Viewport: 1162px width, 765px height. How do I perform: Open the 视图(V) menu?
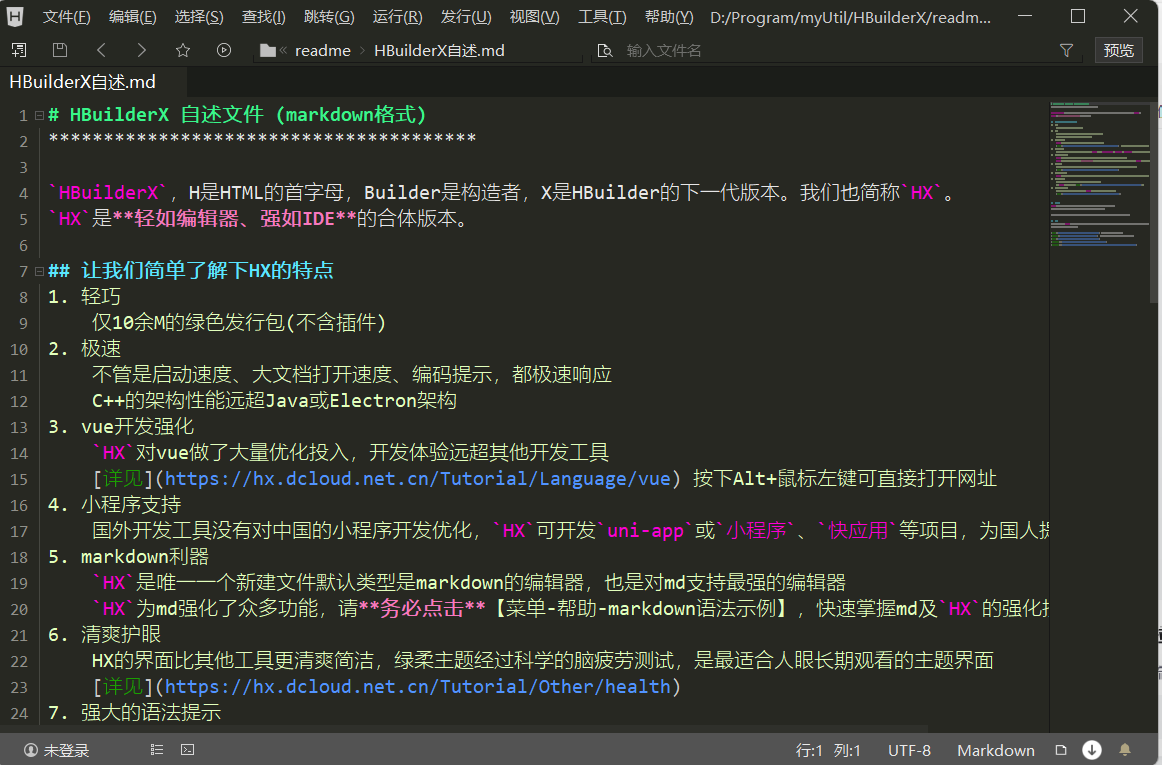pos(534,16)
